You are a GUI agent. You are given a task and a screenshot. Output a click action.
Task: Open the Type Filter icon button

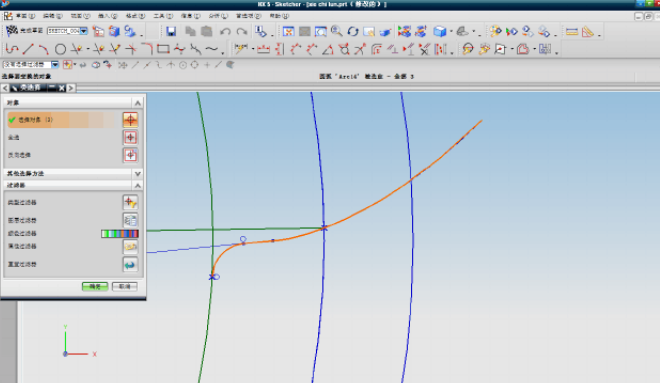(130, 202)
